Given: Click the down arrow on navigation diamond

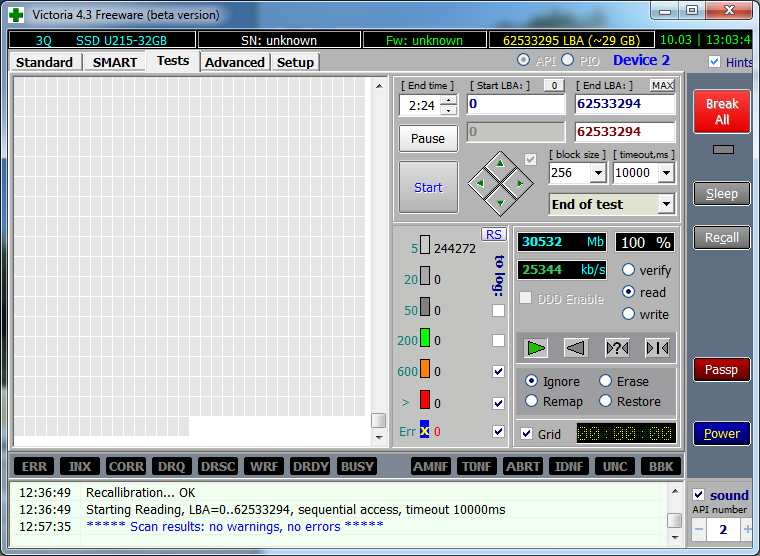Looking at the screenshot, I should [x=500, y=203].
